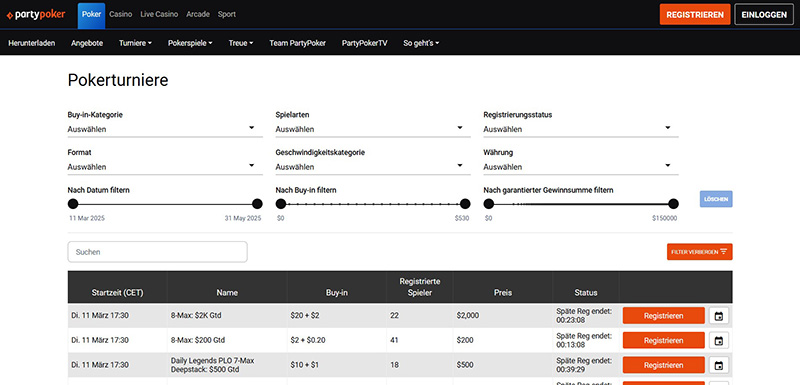Open the Spielarten dropdown
The width and height of the screenshot is (800, 385).
coord(373,129)
